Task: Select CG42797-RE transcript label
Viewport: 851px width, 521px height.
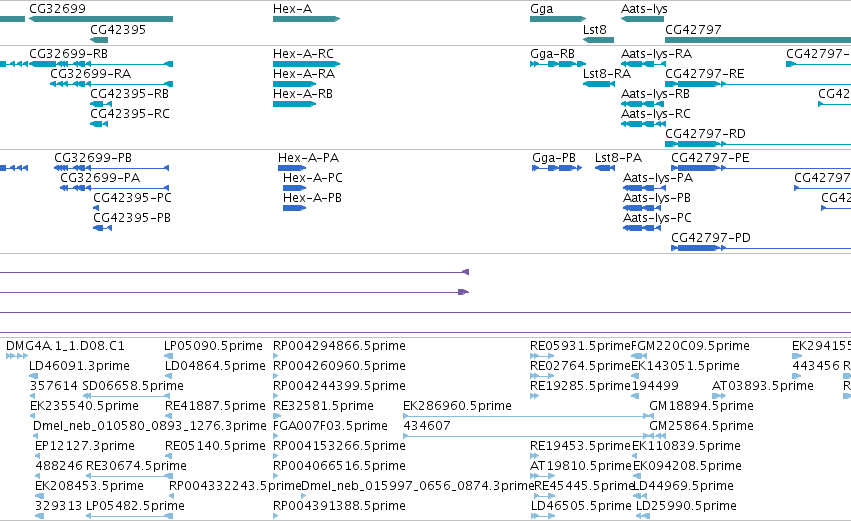Action: pos(704,74)
